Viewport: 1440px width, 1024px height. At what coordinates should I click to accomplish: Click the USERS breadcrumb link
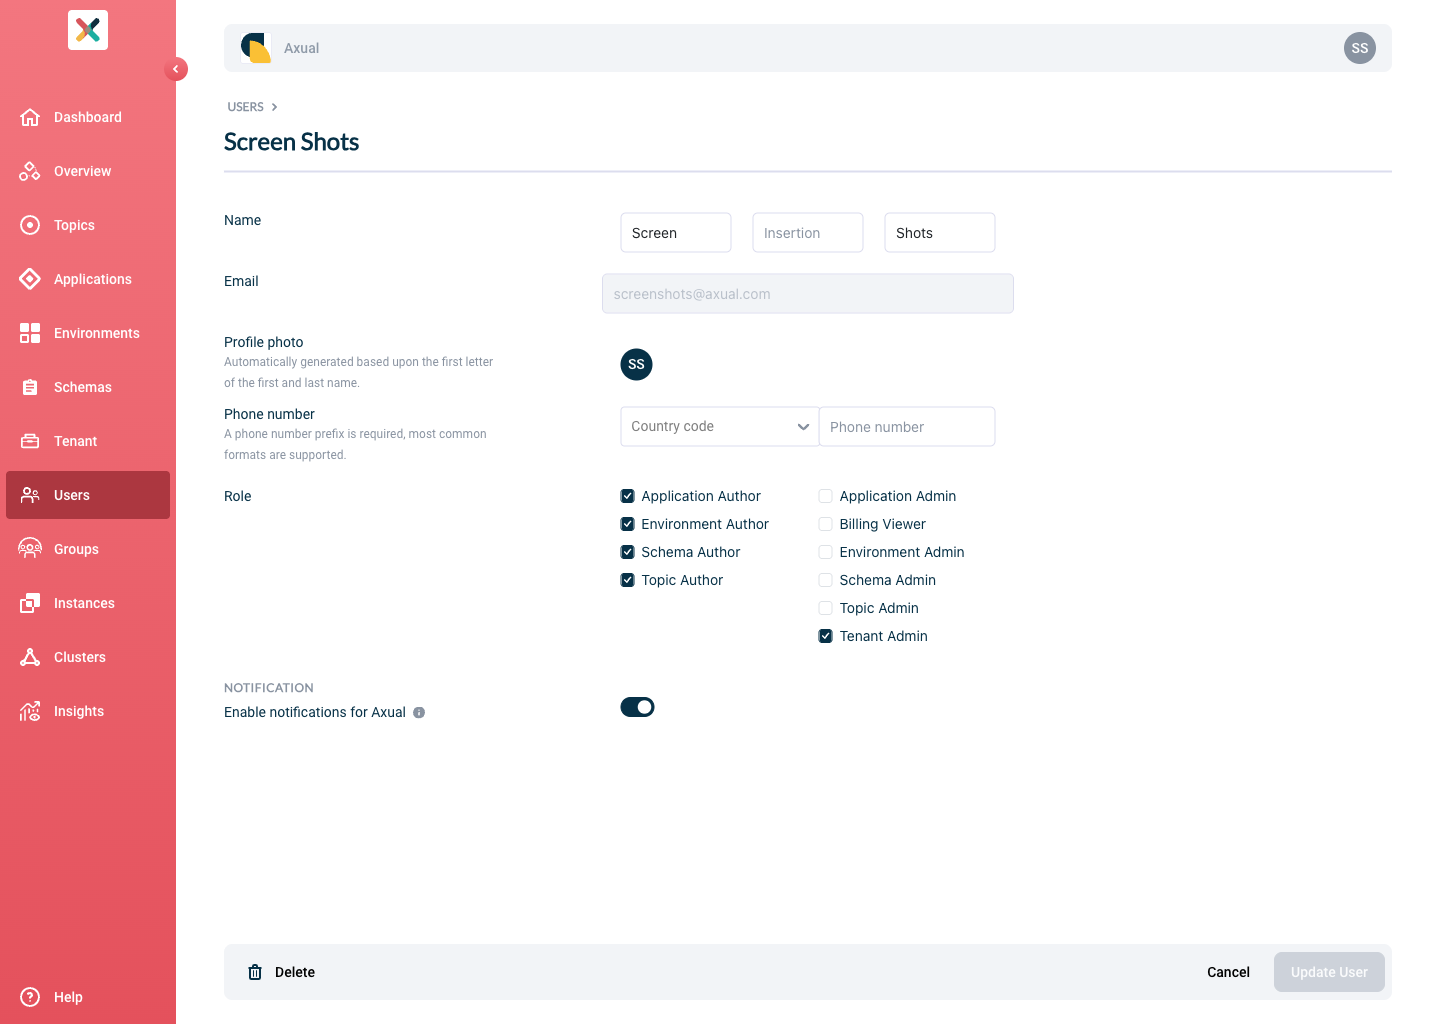[245, 107]
